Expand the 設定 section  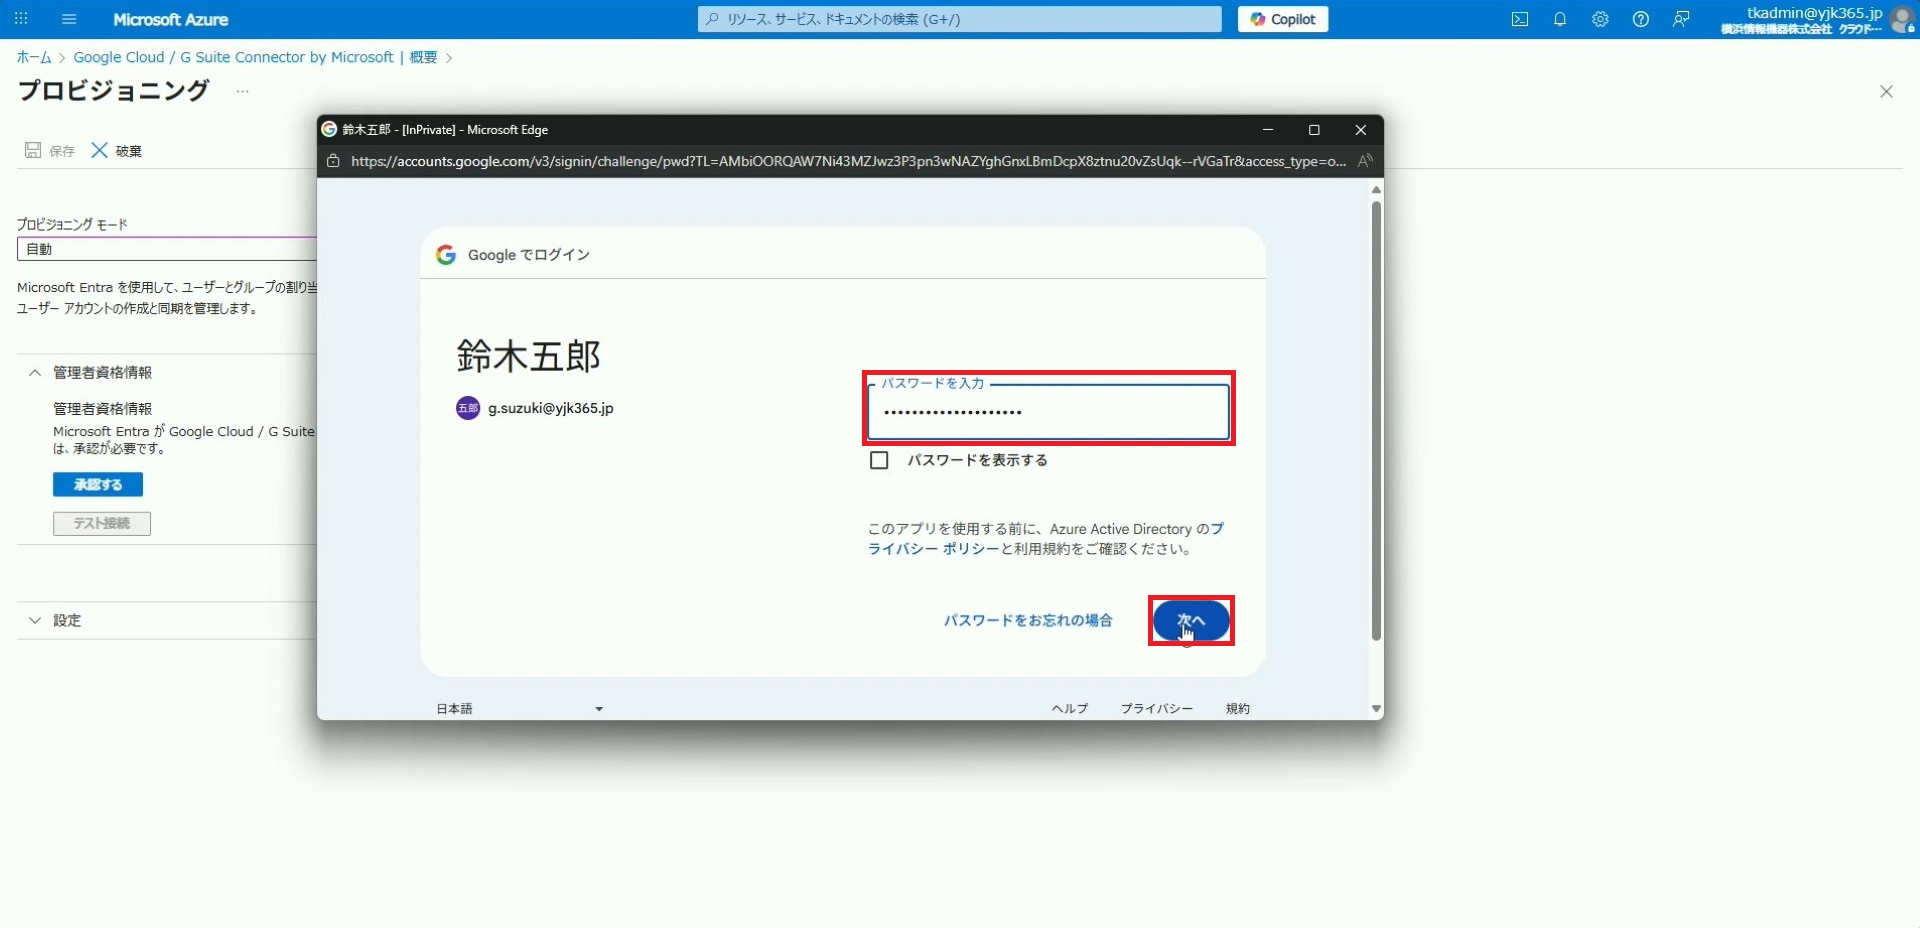(36, 620)
